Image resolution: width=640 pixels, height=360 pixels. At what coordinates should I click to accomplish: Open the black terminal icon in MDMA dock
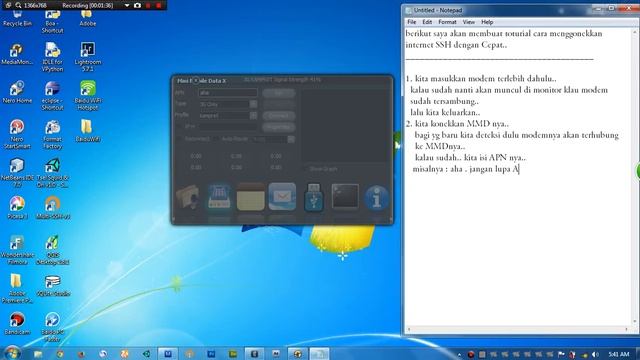[345, 197]
